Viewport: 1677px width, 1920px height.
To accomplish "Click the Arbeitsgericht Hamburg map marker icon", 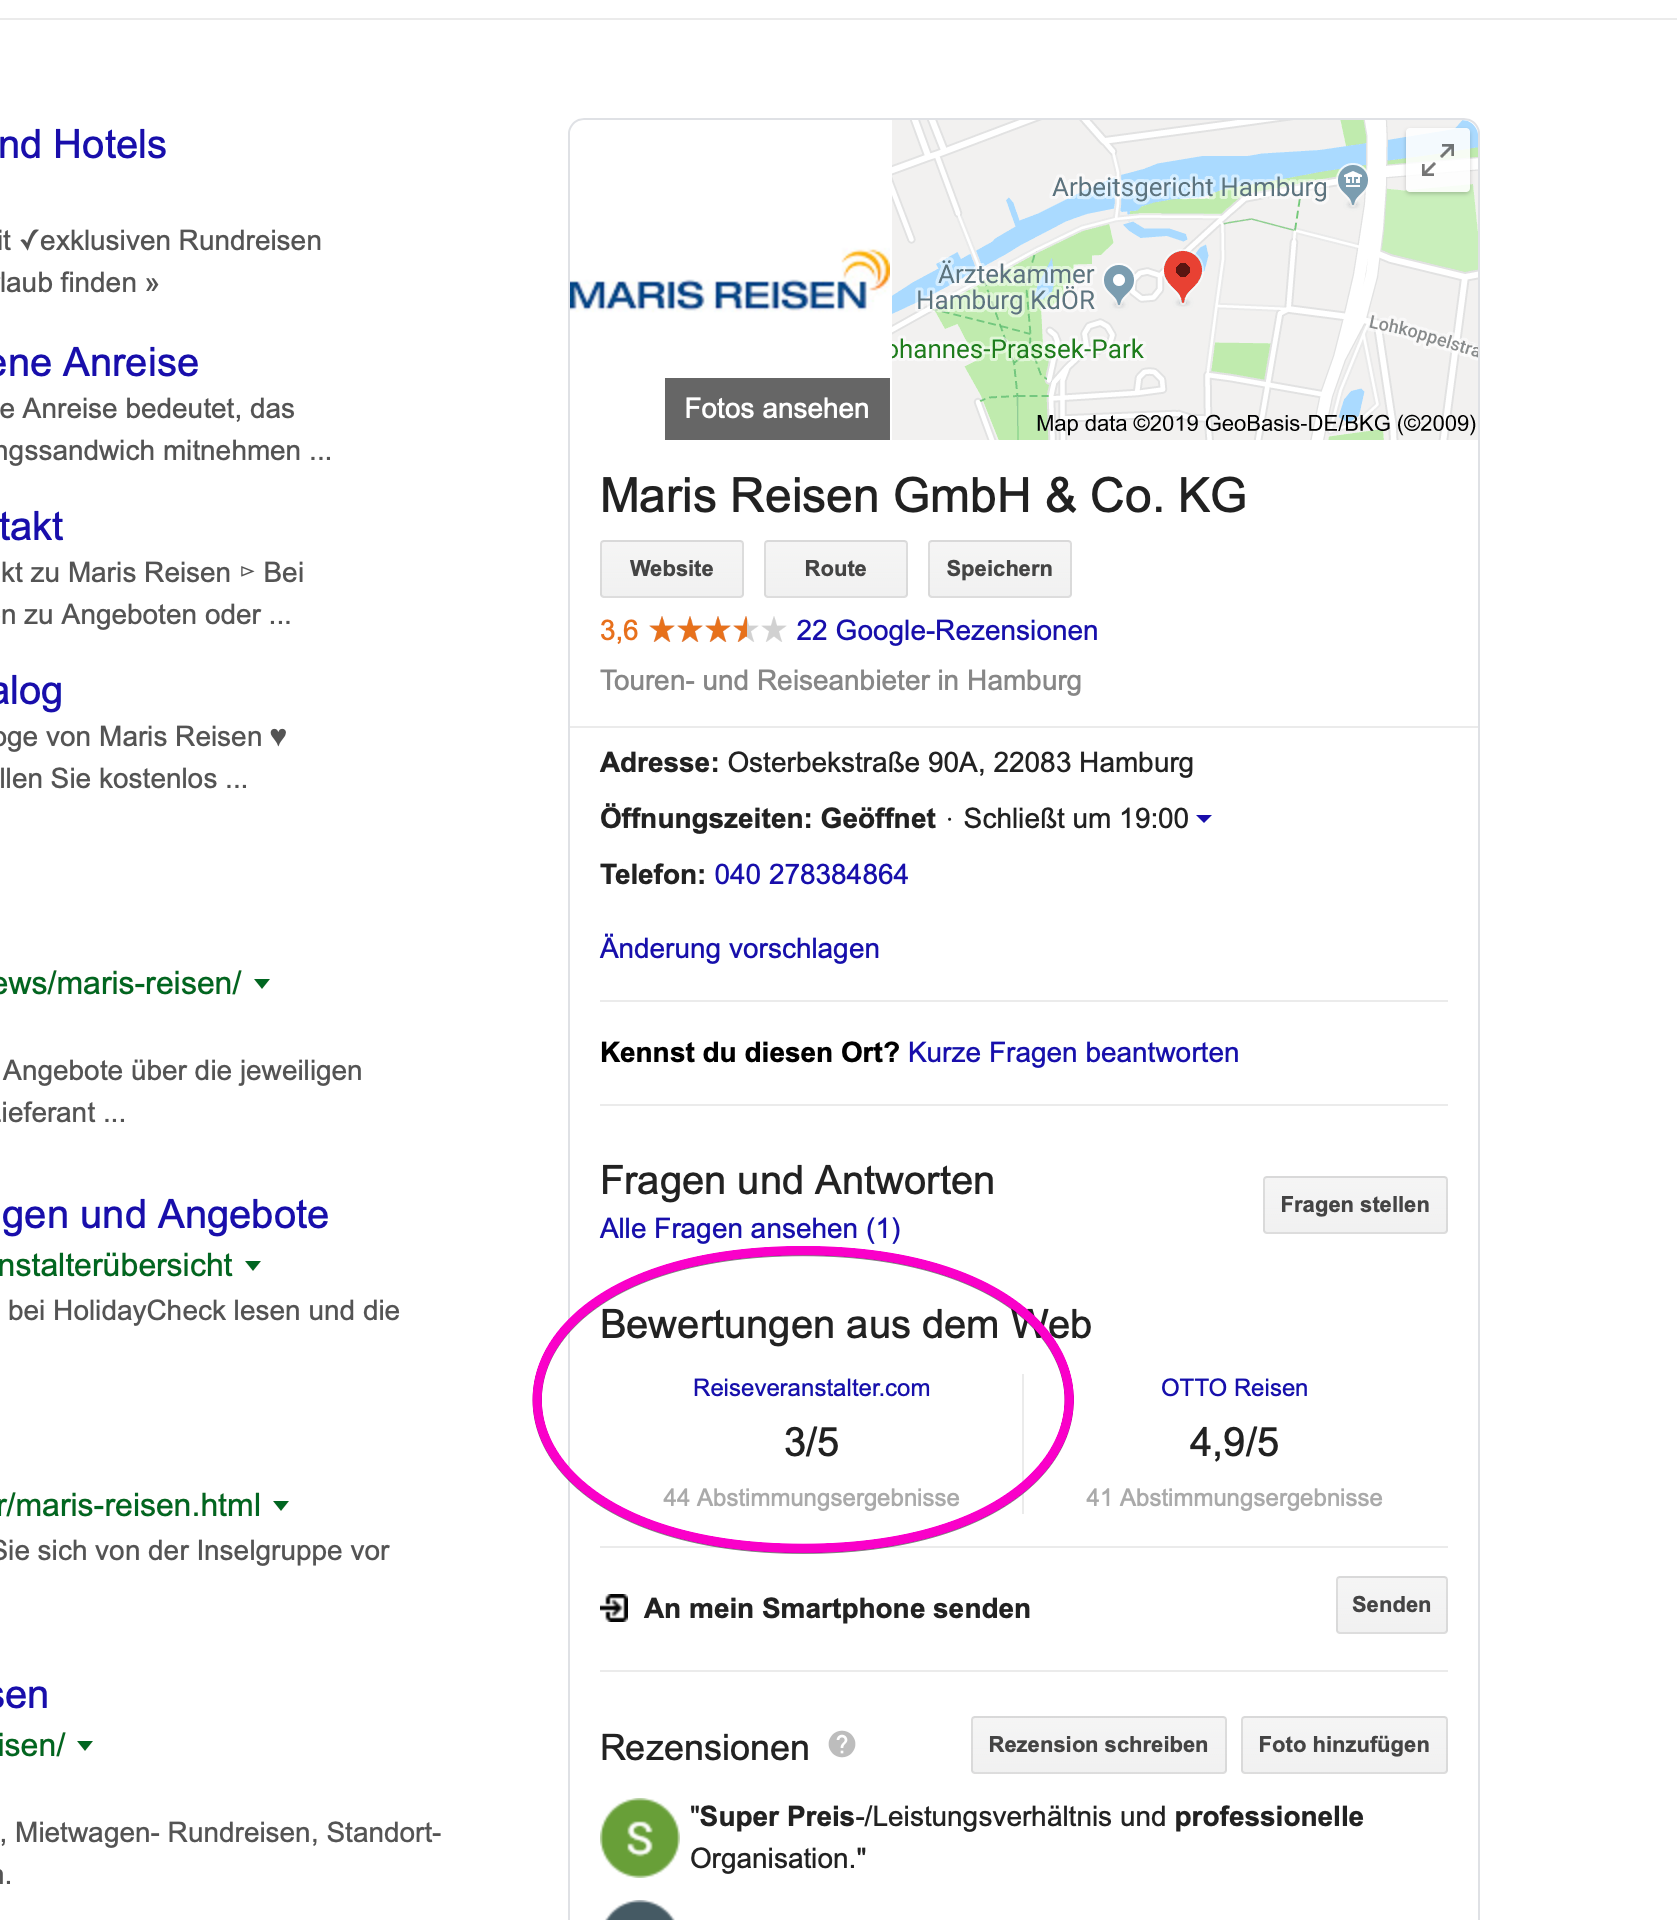I will coord(1352,184).
